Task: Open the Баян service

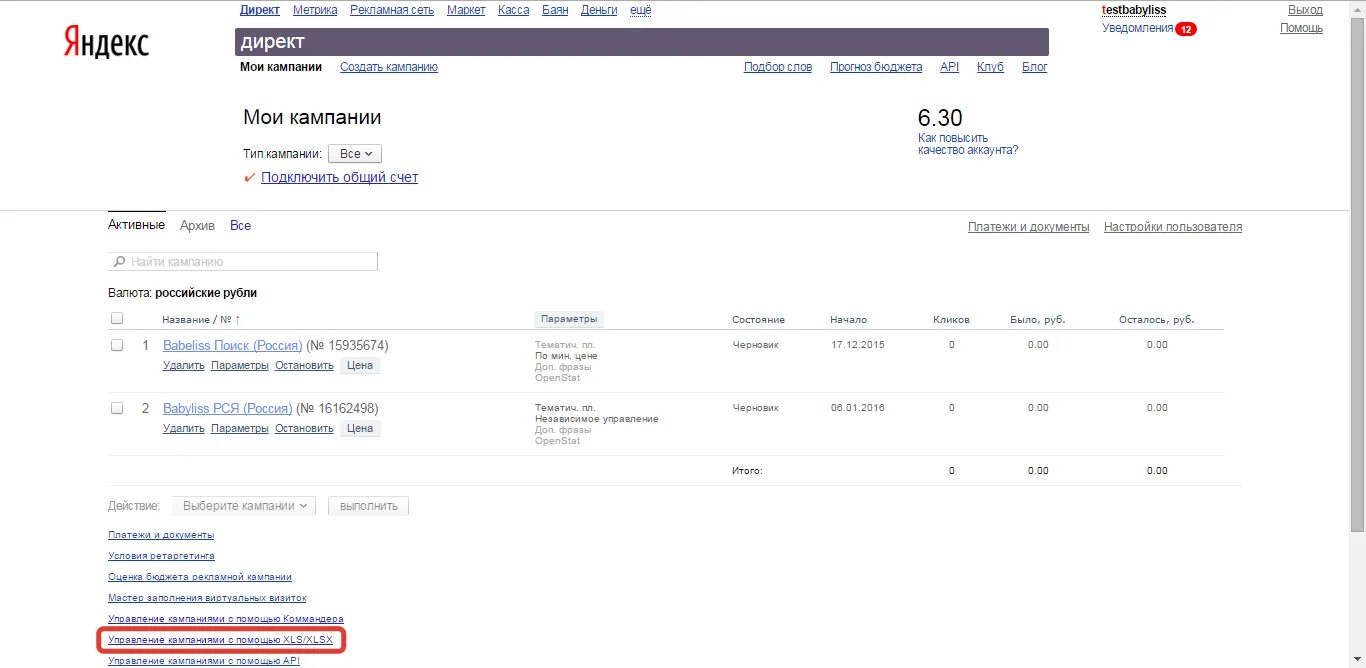Action: 555,10
